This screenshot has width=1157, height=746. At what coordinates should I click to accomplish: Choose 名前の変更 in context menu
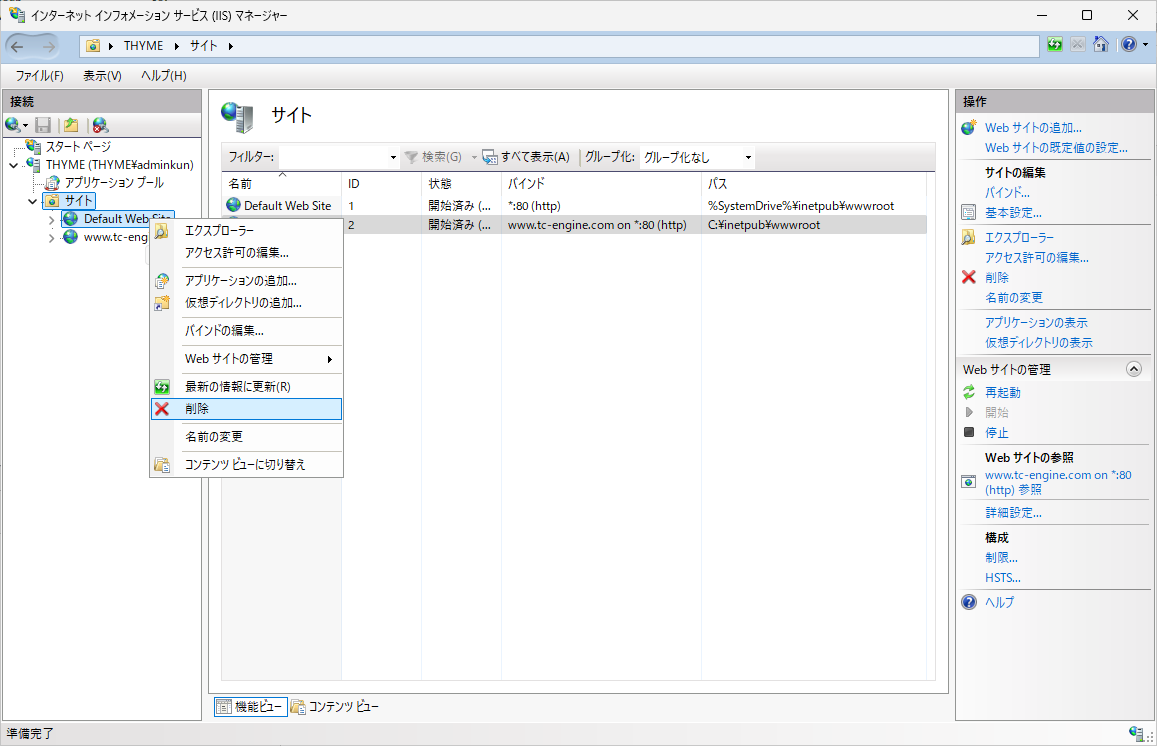[246, 437]
